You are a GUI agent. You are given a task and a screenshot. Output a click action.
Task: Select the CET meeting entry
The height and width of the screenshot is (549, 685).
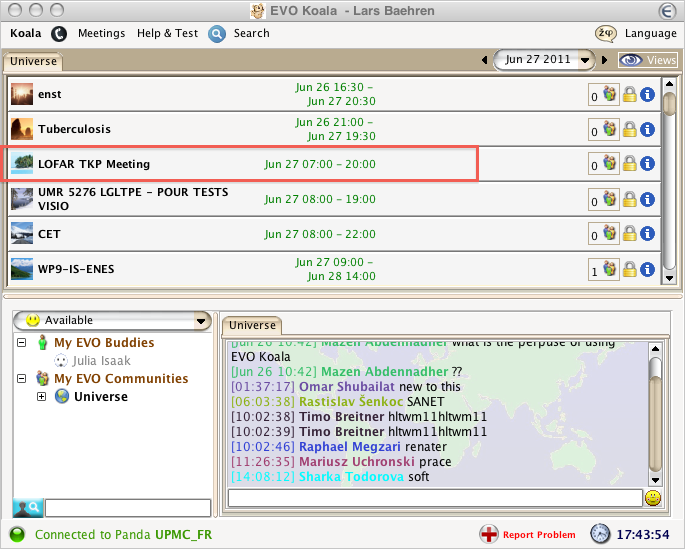point(334,234)
